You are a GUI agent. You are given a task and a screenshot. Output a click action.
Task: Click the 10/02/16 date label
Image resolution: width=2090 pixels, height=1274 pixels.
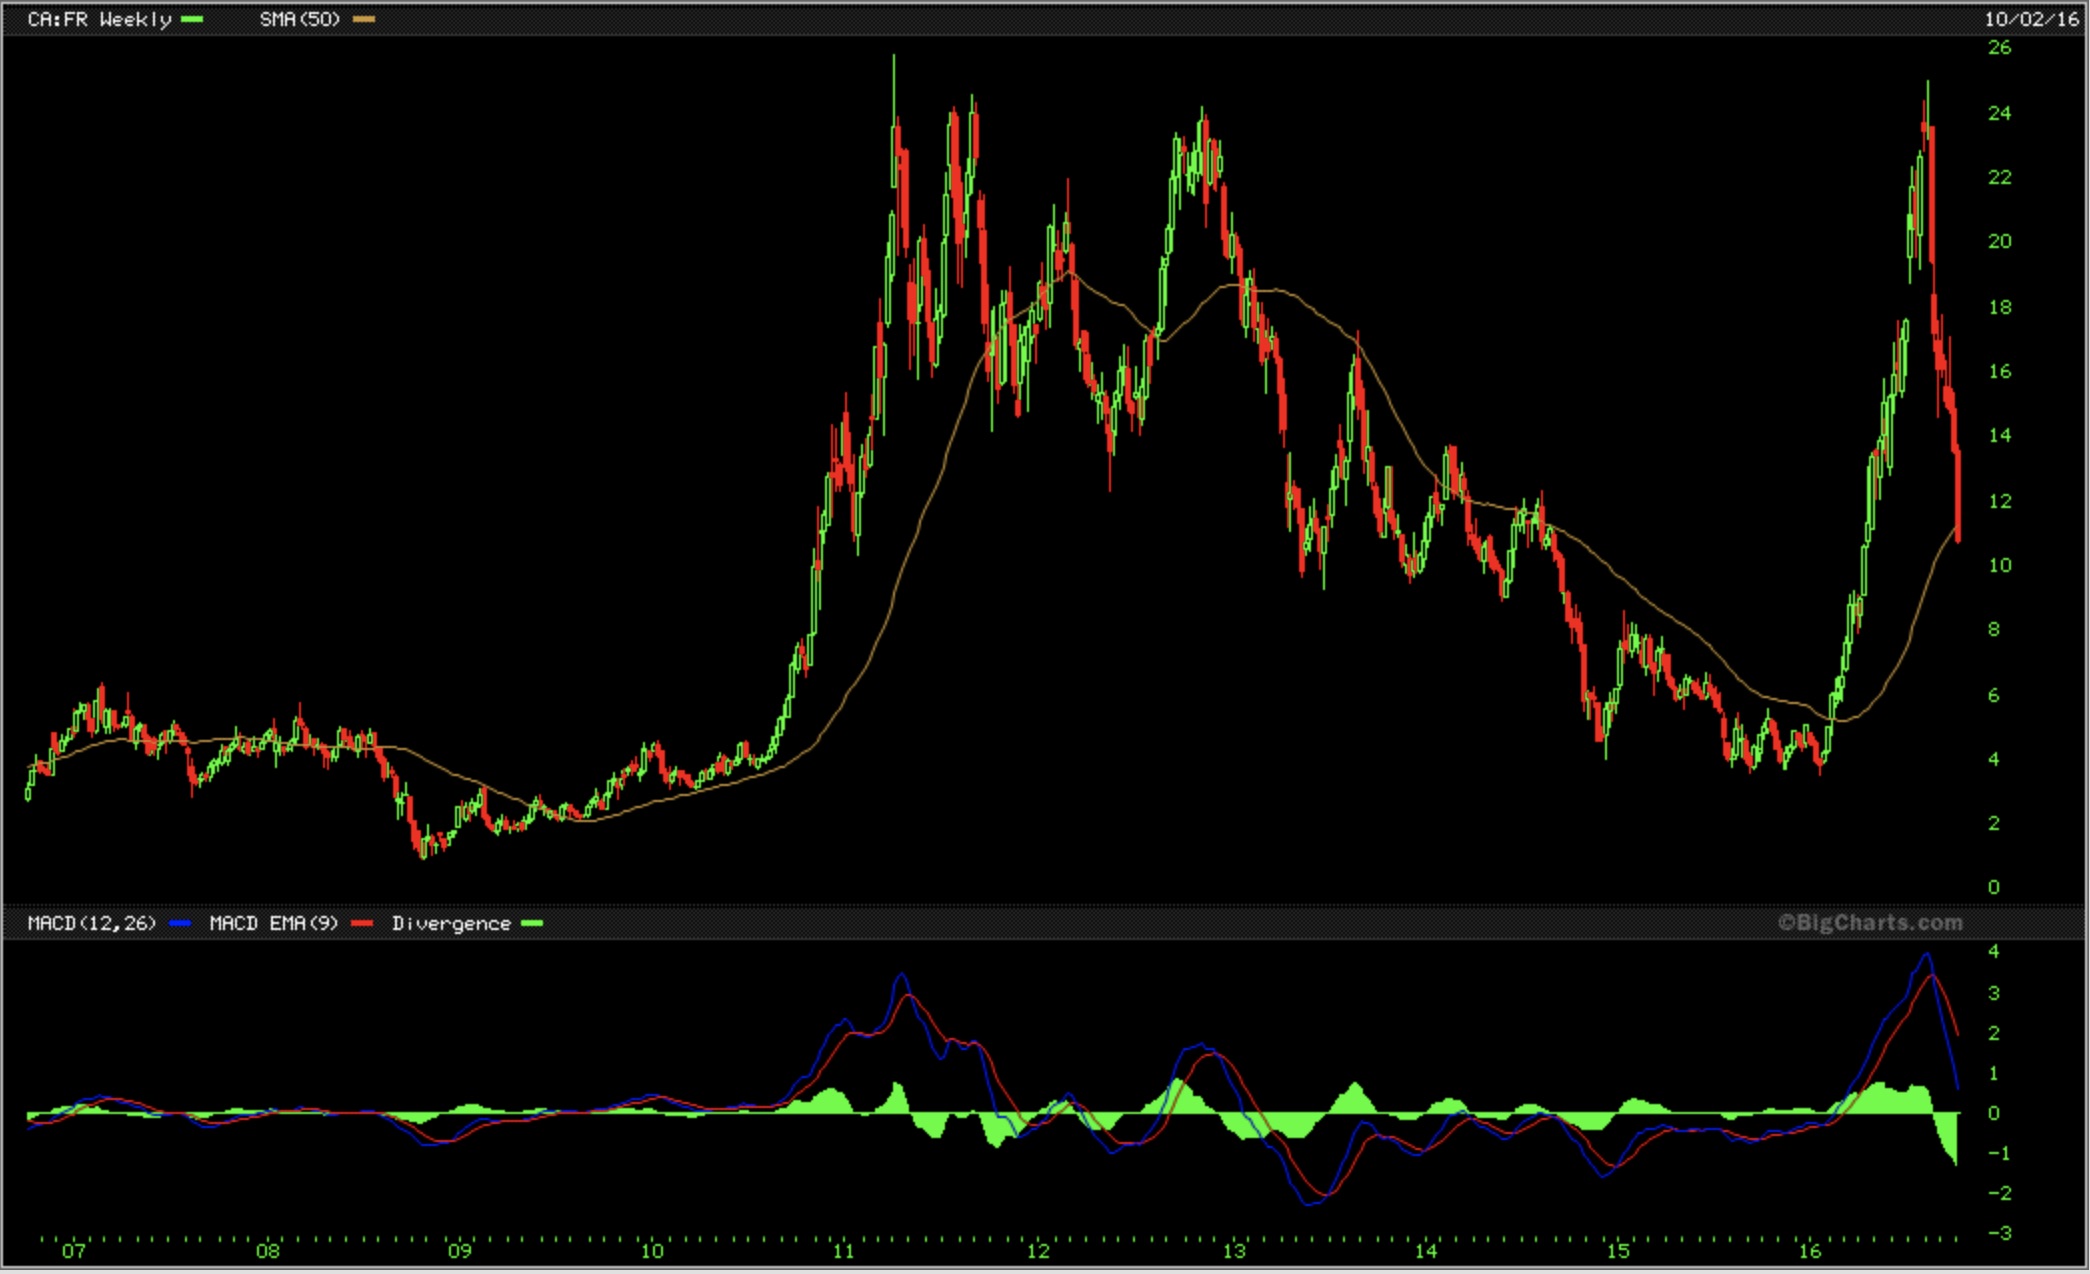(x=2031, y=19)
